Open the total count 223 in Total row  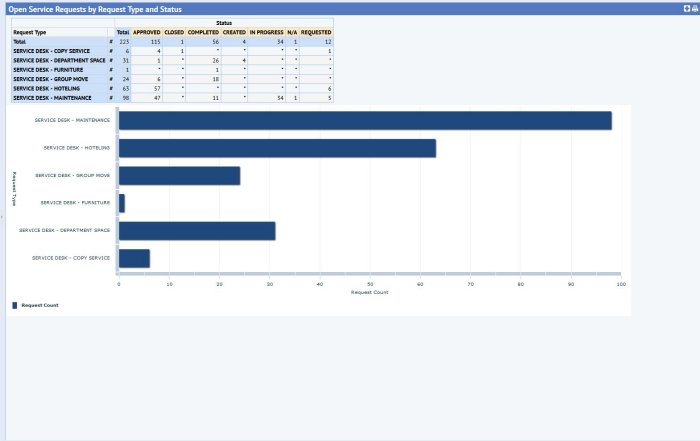[124, 41]
